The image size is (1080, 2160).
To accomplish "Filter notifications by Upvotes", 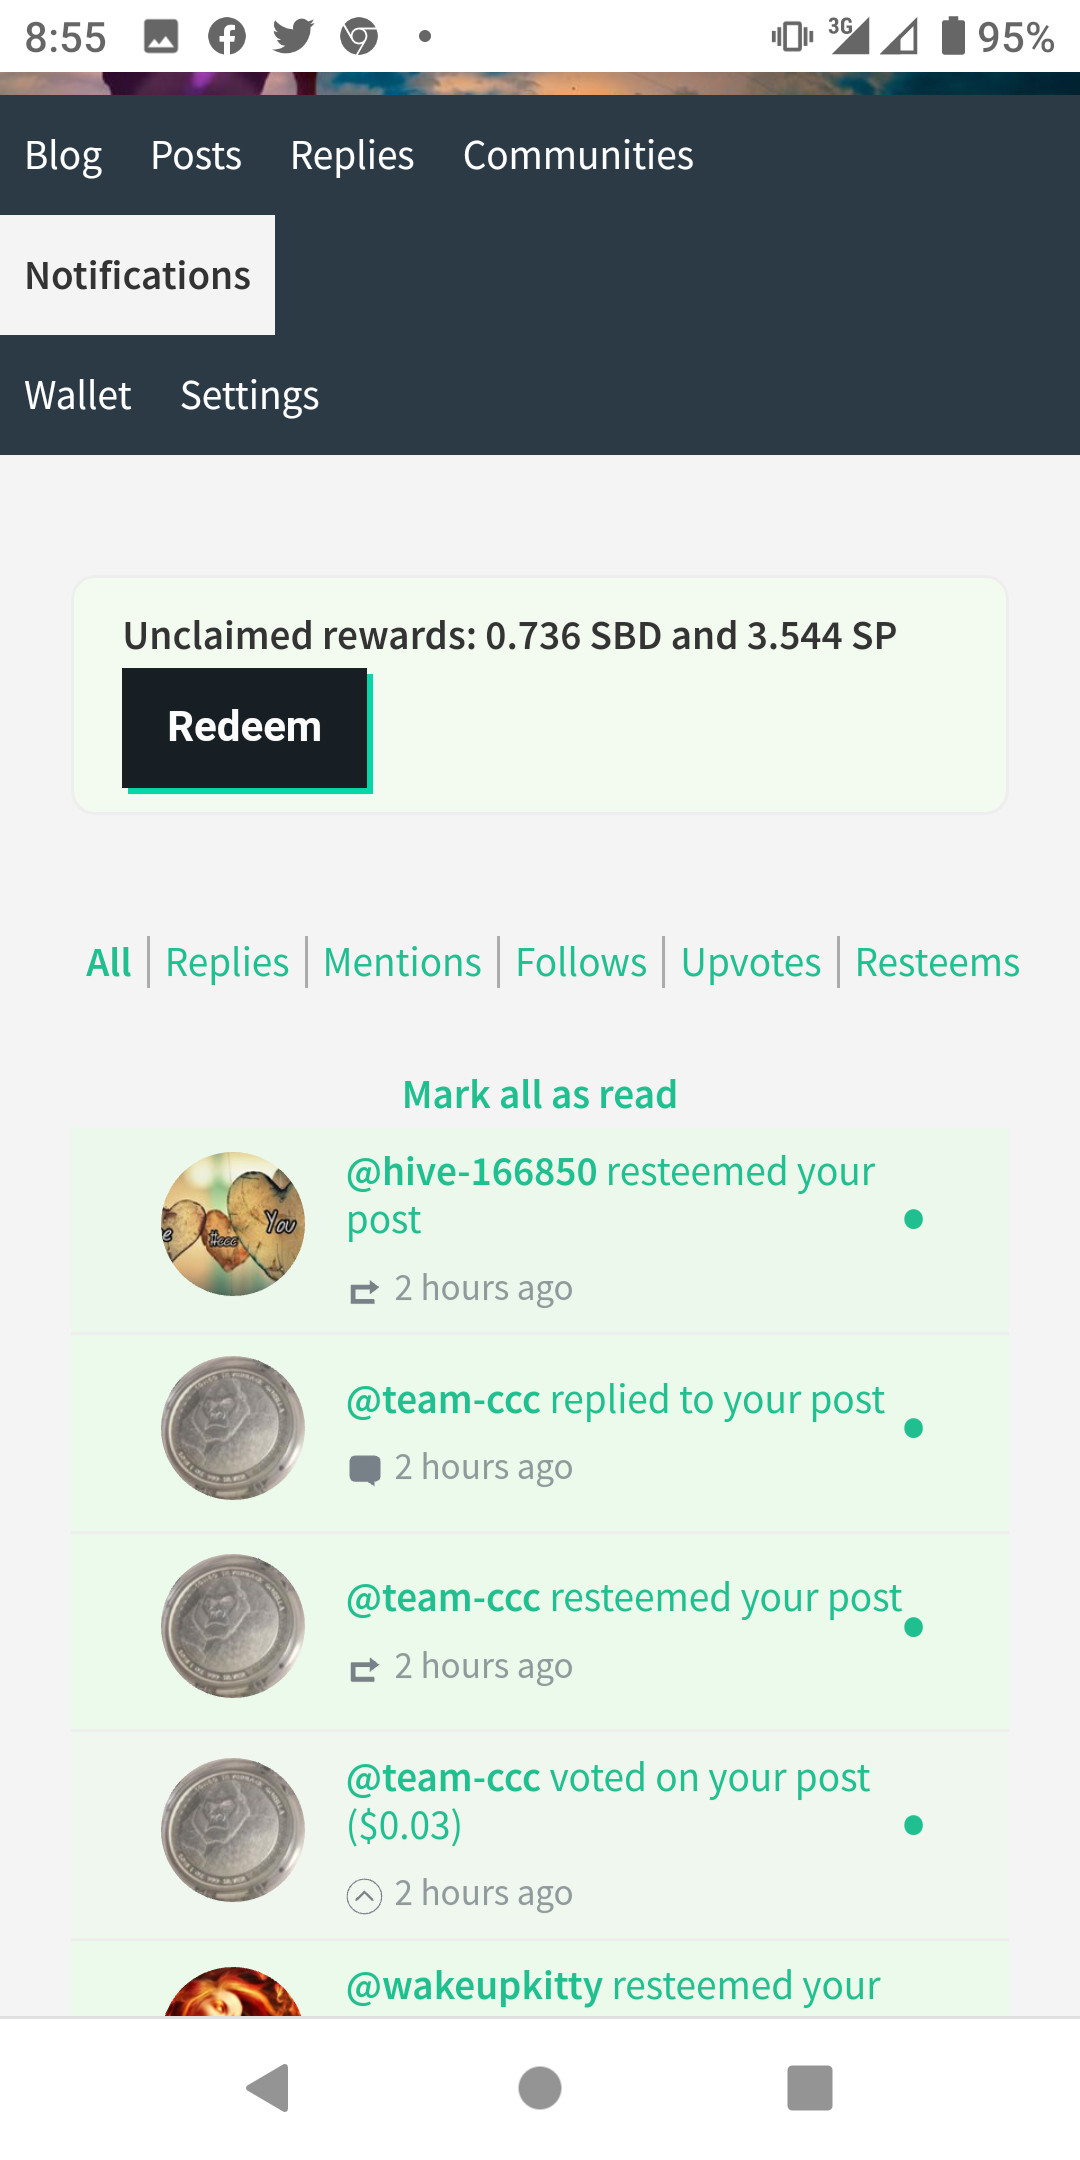I will [751, 962].
